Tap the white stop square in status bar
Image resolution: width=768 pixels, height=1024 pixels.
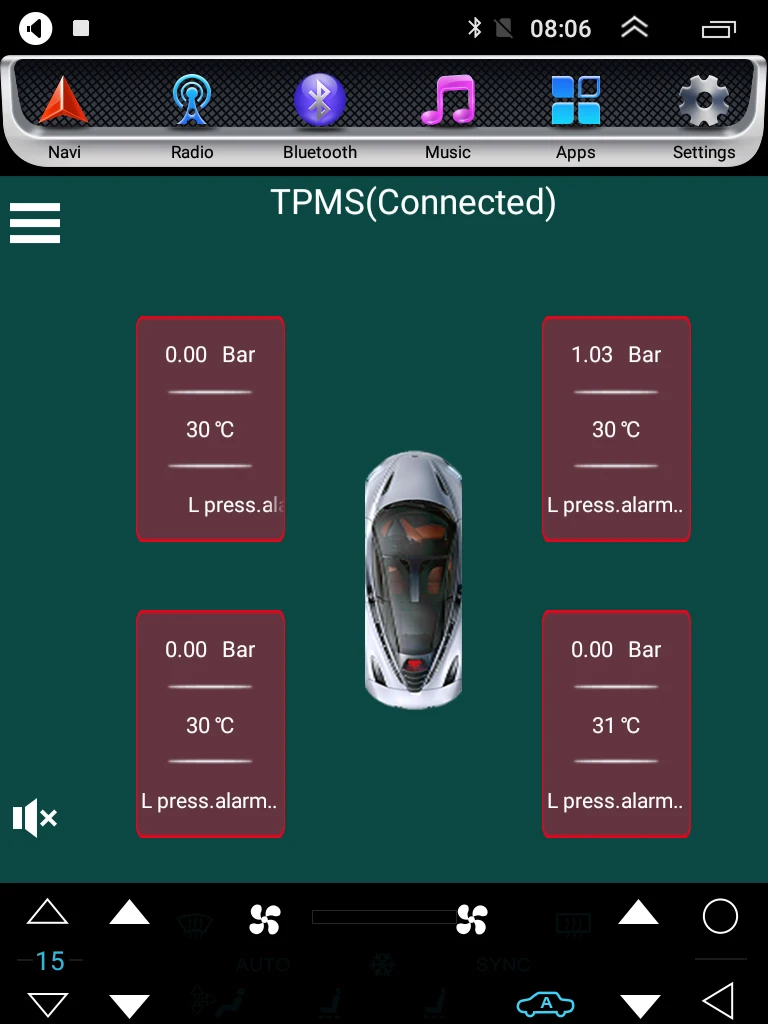[81, 28]
